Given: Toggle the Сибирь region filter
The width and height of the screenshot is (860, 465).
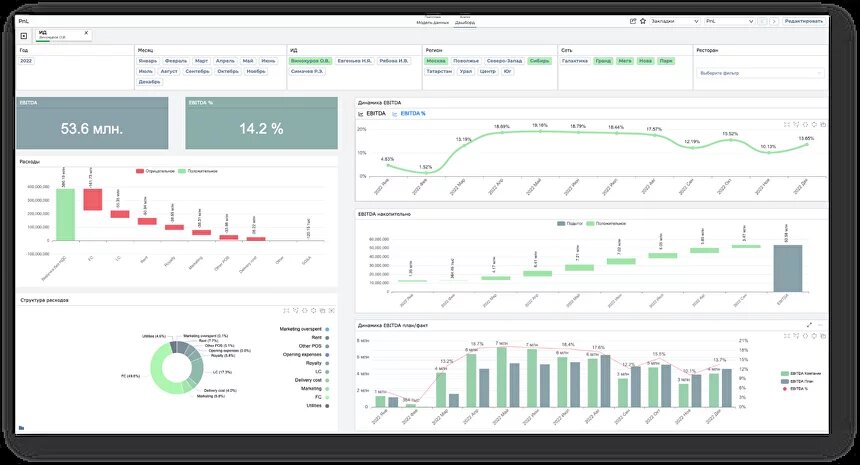Looking at the screenshot, I should [539, 61].
